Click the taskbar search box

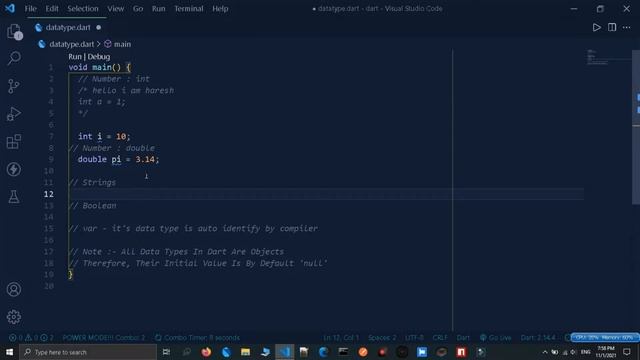88,352
